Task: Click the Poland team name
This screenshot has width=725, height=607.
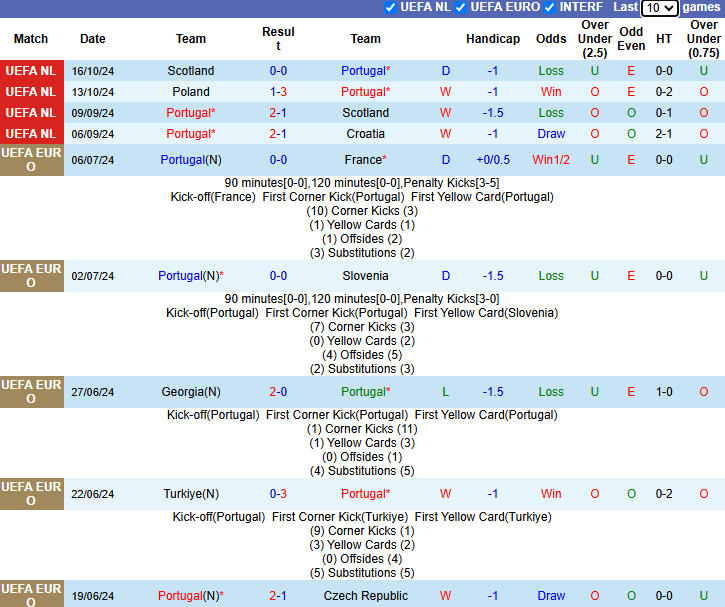Action: (190, 92)
